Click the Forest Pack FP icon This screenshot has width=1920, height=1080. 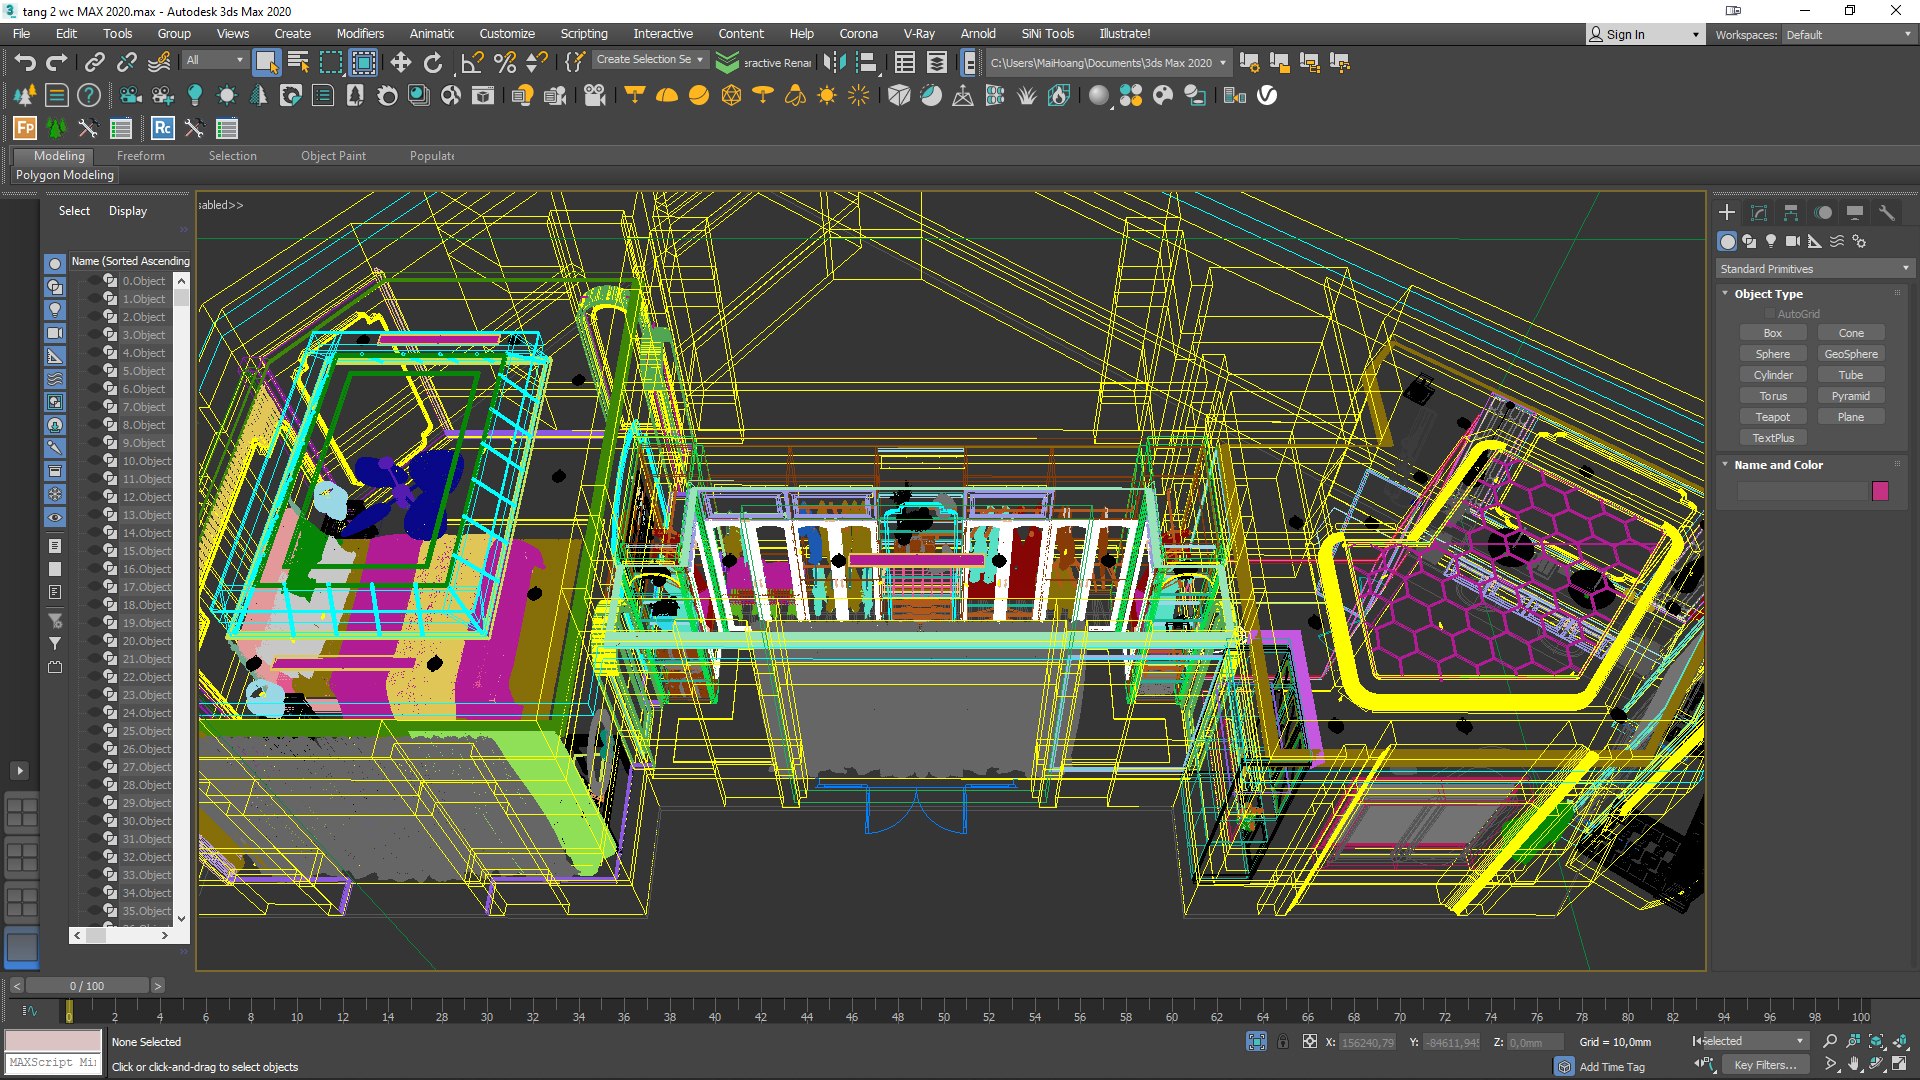coord(25,128)
